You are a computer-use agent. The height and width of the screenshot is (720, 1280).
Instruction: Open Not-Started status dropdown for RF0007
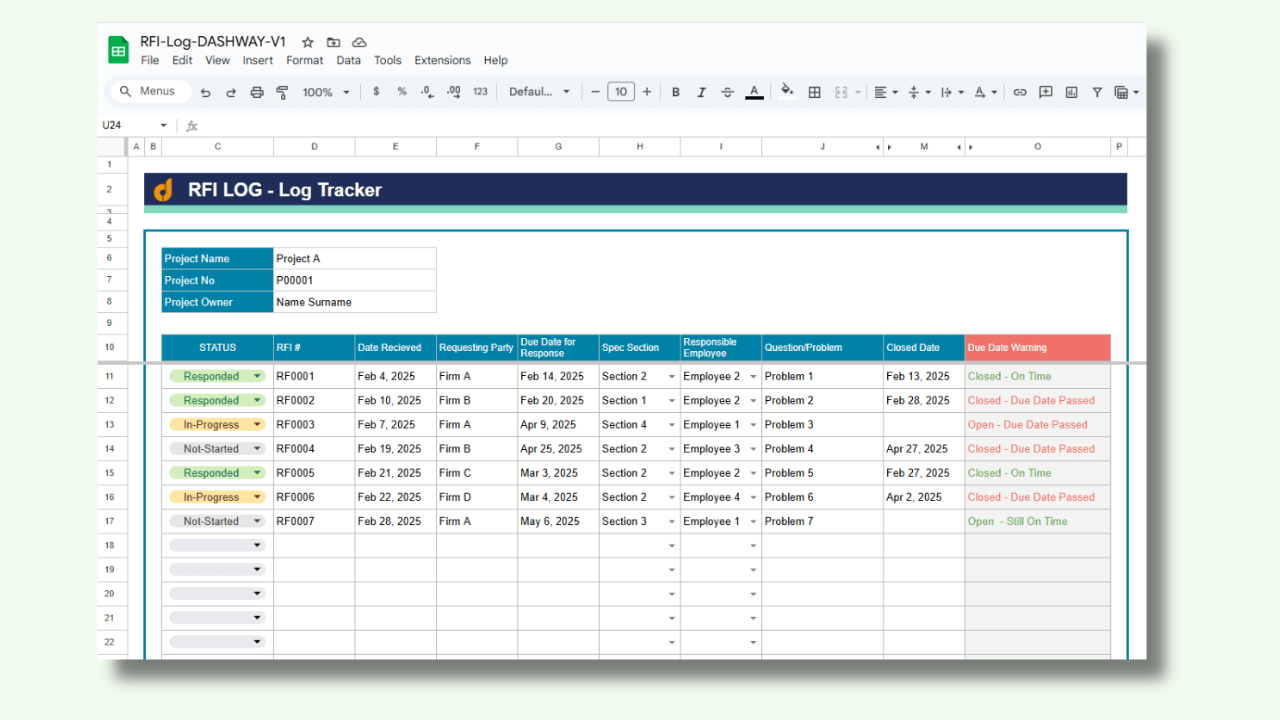[257, 521]
